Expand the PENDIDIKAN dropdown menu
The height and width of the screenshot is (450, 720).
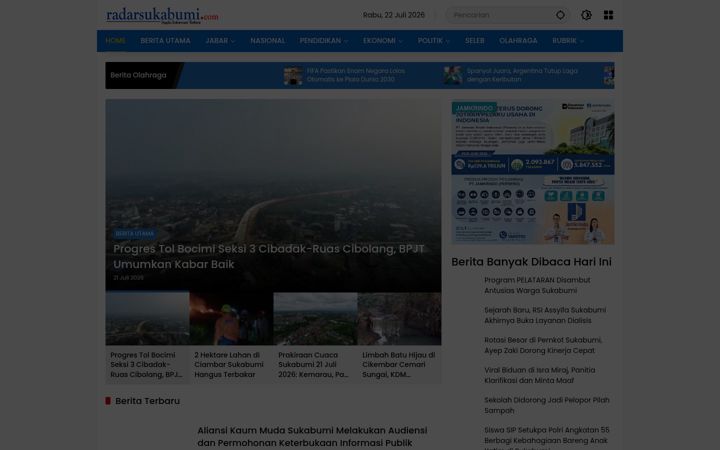pos(324,41)
